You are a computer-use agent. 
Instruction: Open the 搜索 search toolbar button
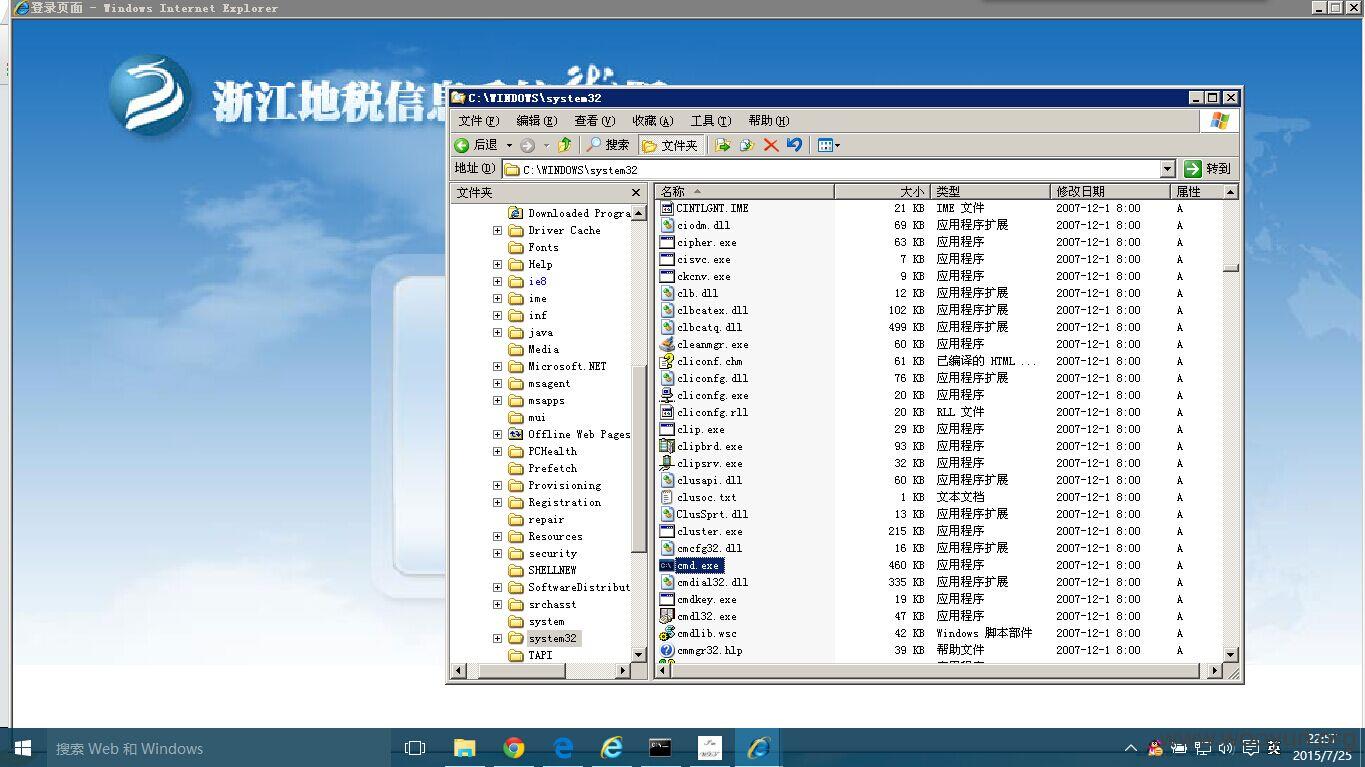(x=608, y=145)
